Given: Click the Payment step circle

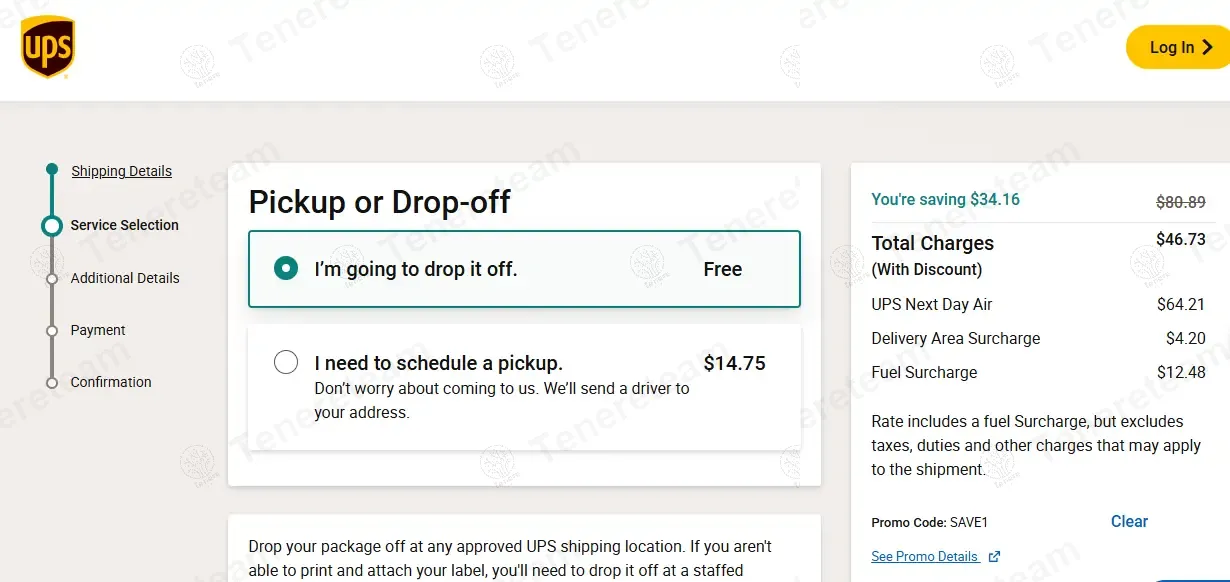Looking at the screenshot, I should [52, 331].
